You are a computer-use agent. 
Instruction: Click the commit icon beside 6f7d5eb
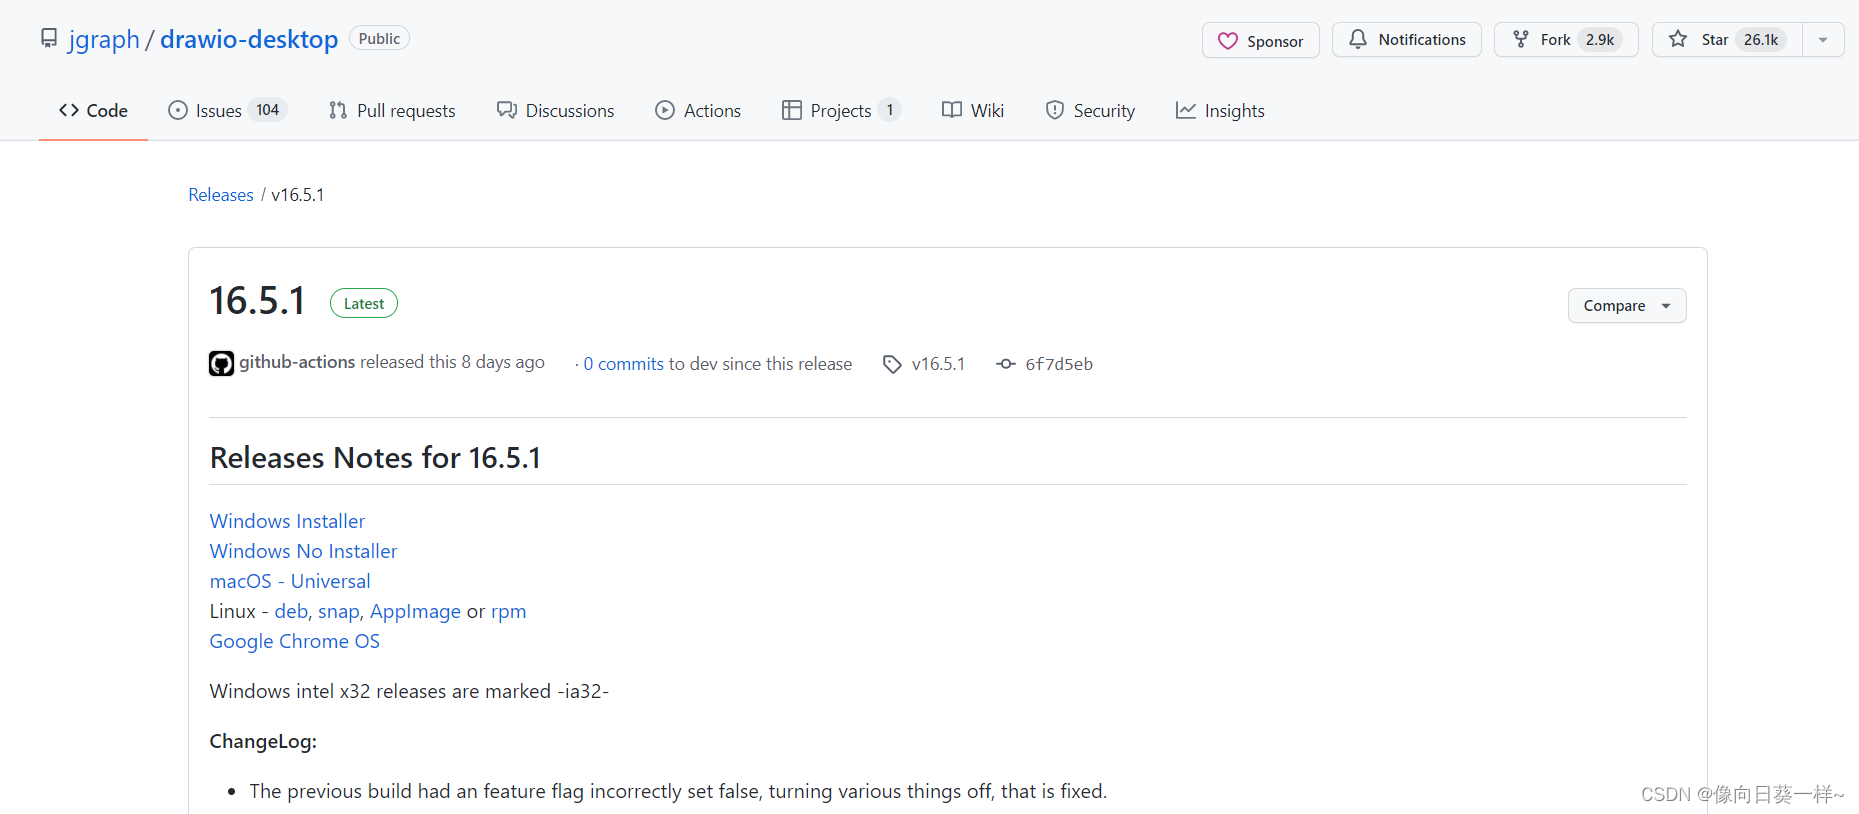point(1006,364)
